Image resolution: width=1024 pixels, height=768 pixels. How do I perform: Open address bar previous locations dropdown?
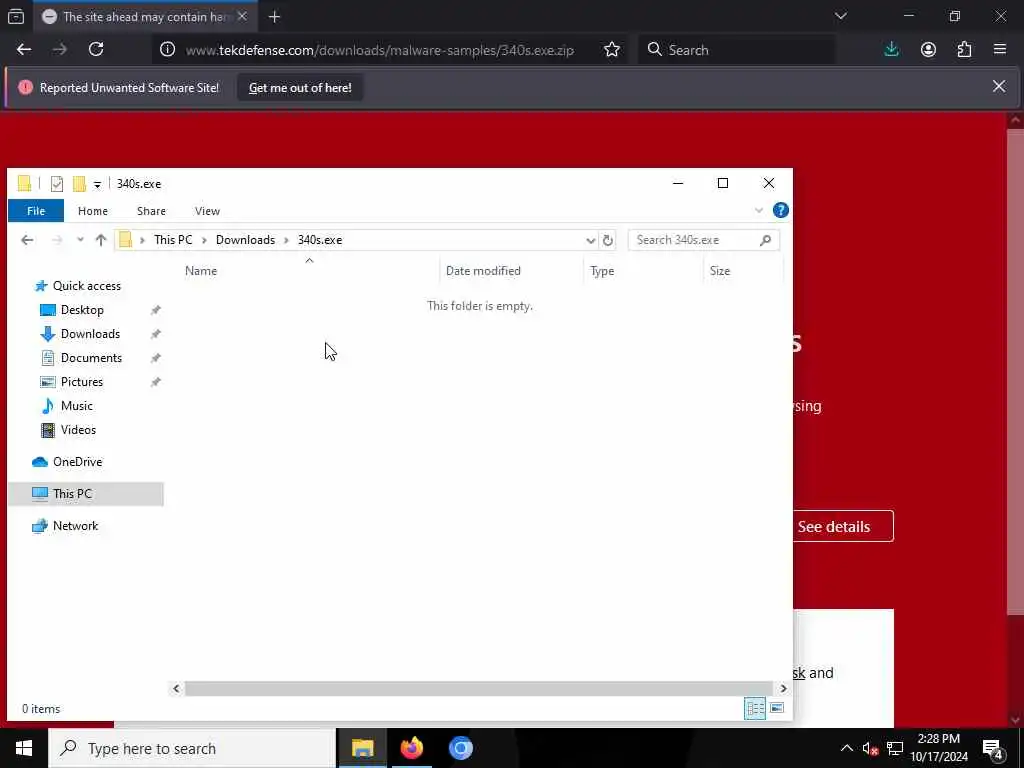pos(590,240)
